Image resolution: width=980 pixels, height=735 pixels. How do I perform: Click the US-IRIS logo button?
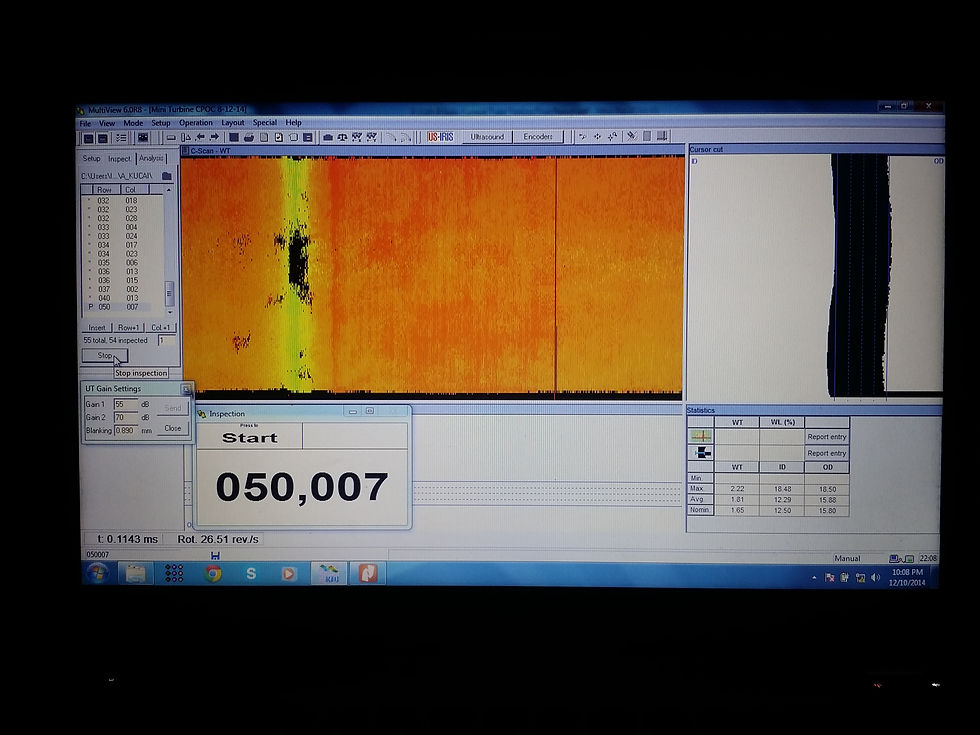pos(440,137)
